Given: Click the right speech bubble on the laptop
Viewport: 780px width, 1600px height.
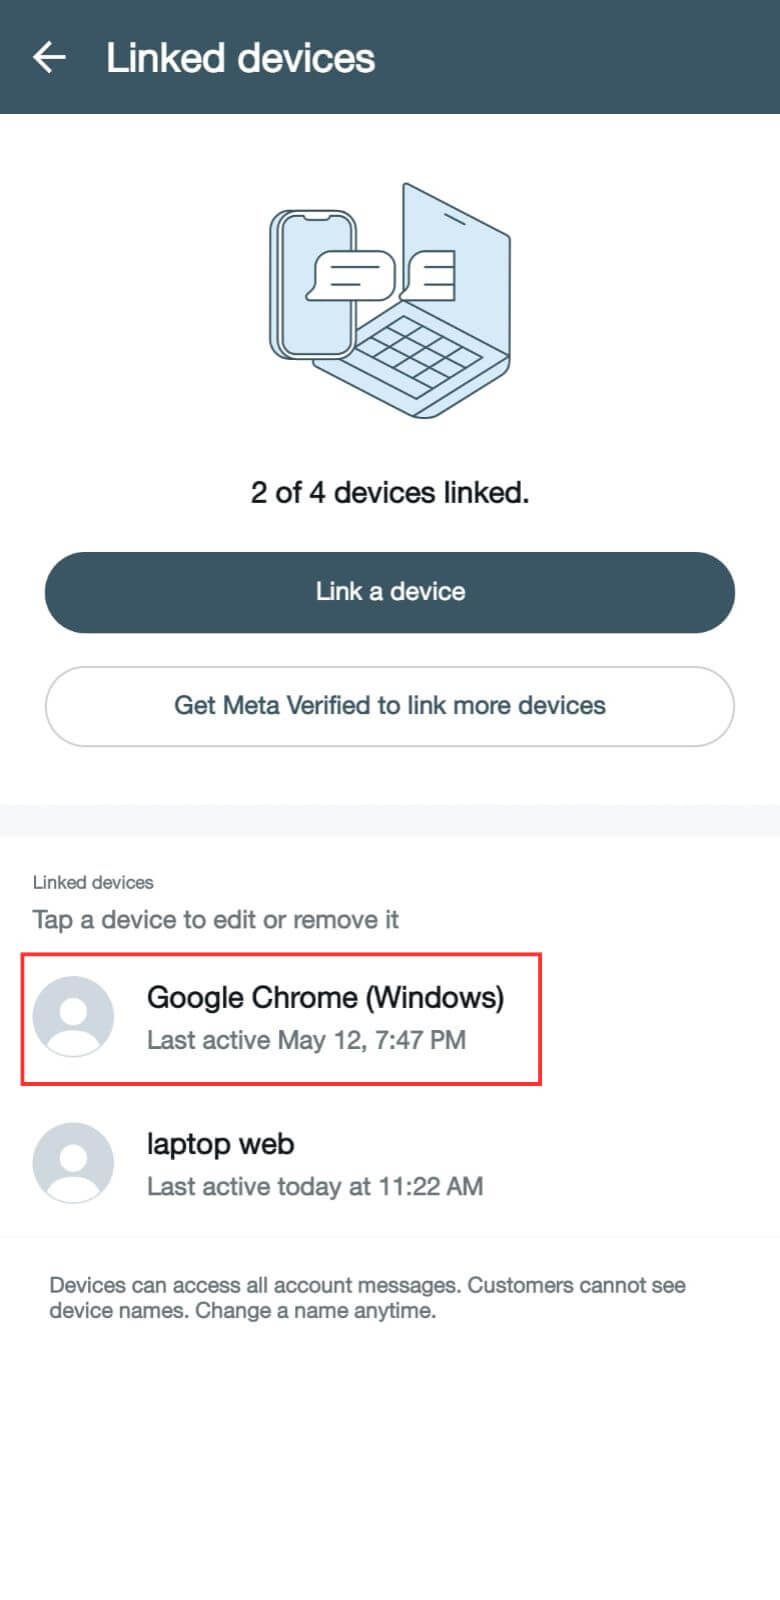Looking at the screenshot, I should tap(430, 275).
